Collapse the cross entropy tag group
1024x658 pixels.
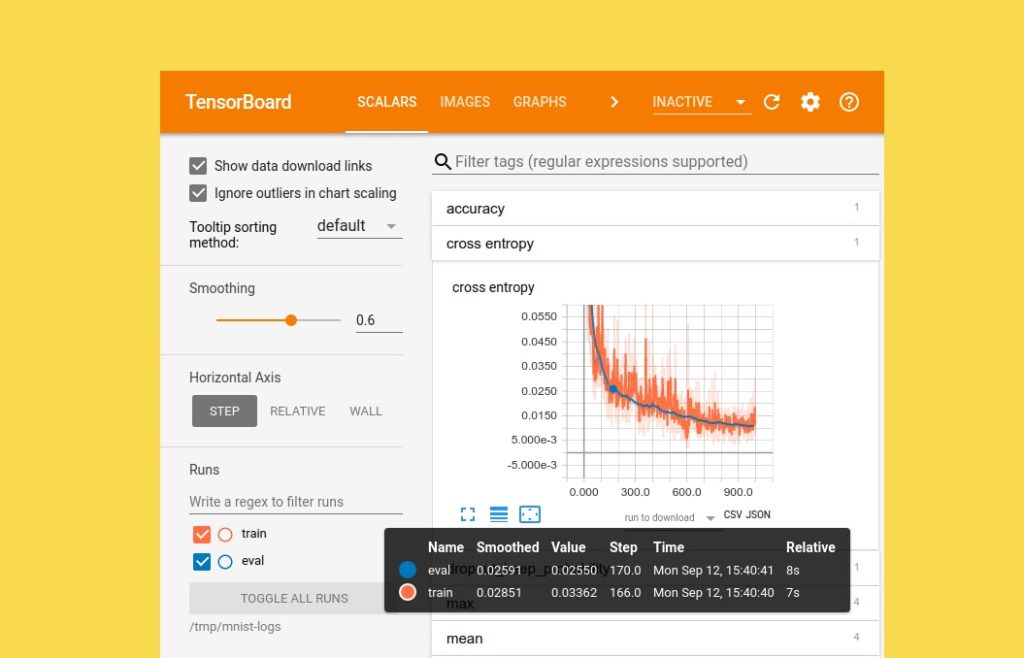(x=655, y=243)
